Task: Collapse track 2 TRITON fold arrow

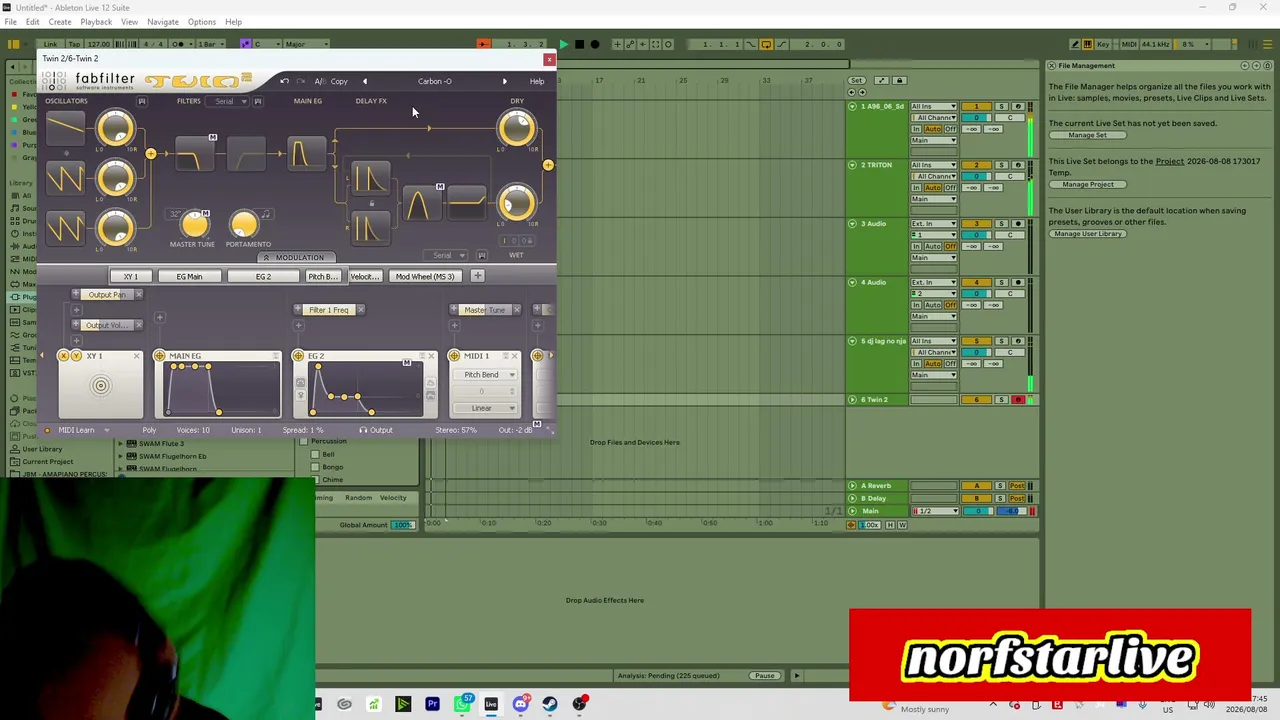Action: tap(853, 165)
